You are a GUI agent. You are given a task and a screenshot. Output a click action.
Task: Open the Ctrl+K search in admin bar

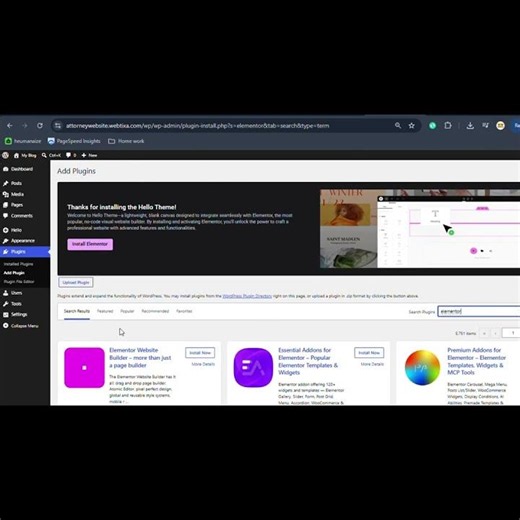pos(51,155)
